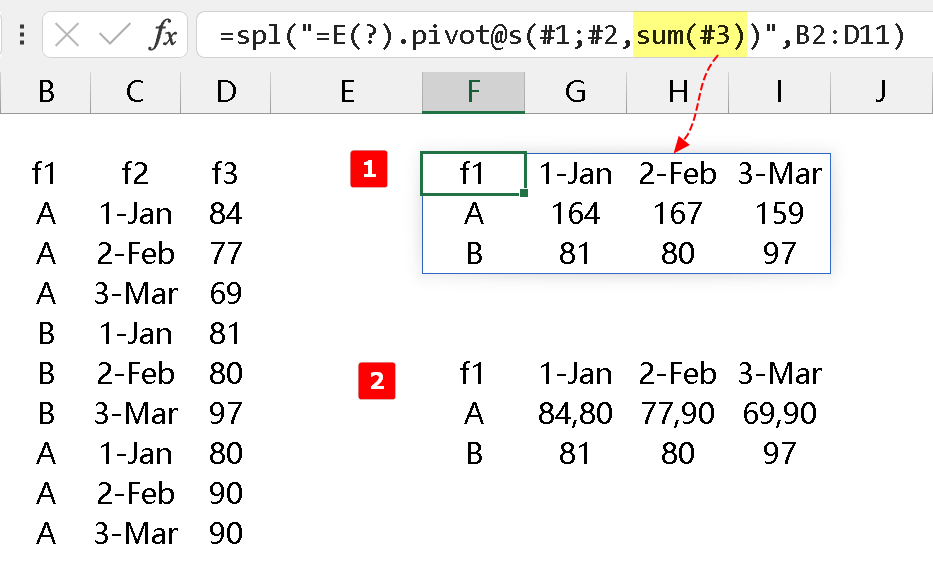Select the f3 header cell
Image resolution: width=933 pixels, height=585 pixels.
[x=226, y=174]
